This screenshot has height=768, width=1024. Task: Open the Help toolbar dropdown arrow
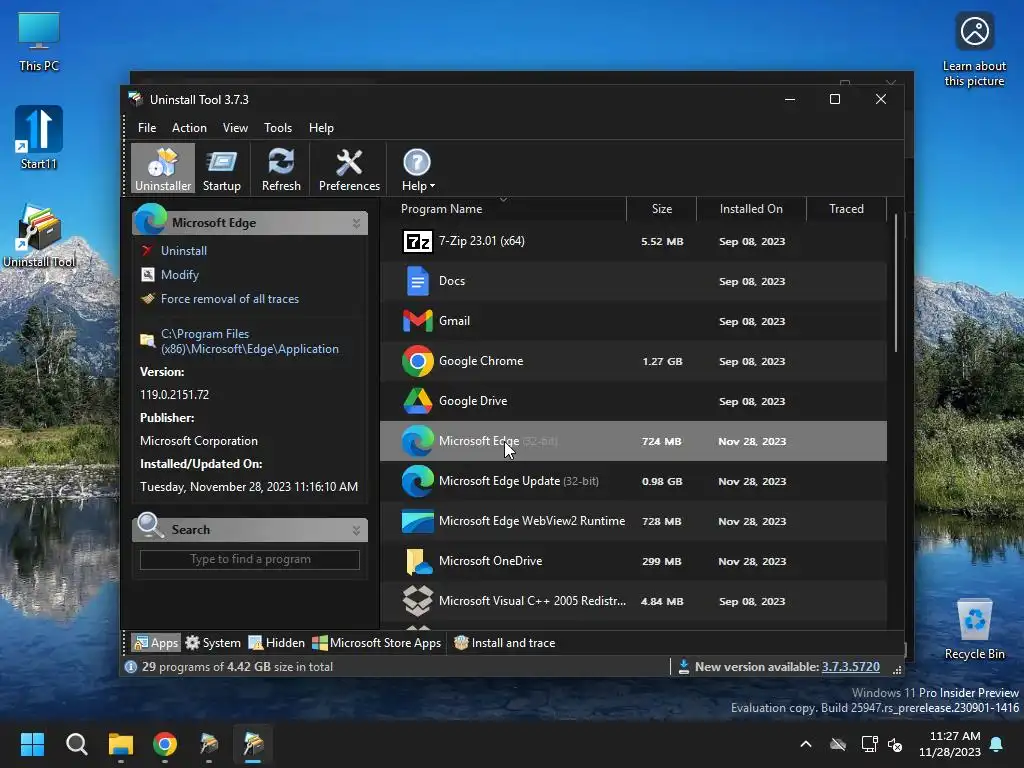[x=432, y=186]
